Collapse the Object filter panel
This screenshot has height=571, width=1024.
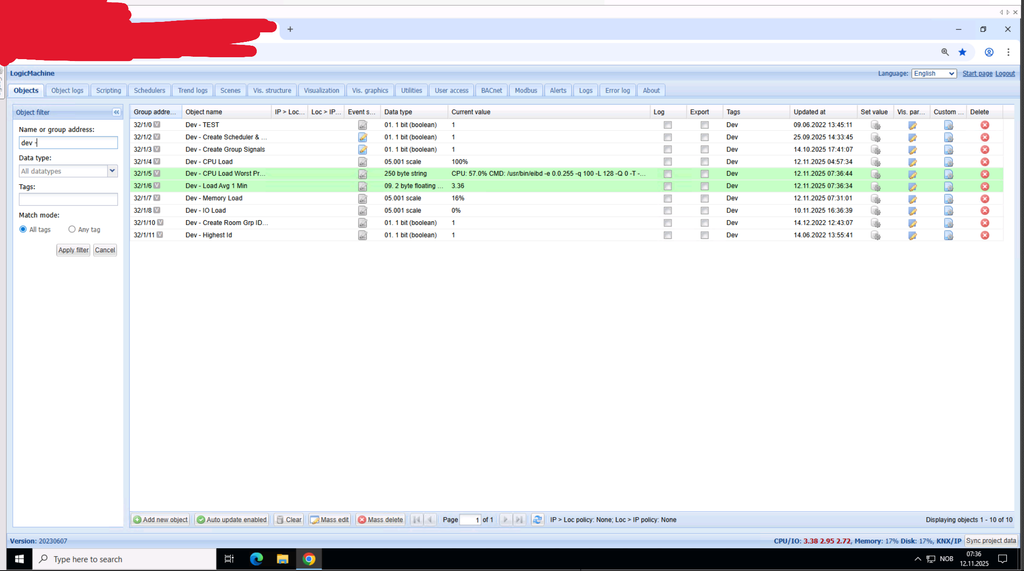(x=116, y=112)
